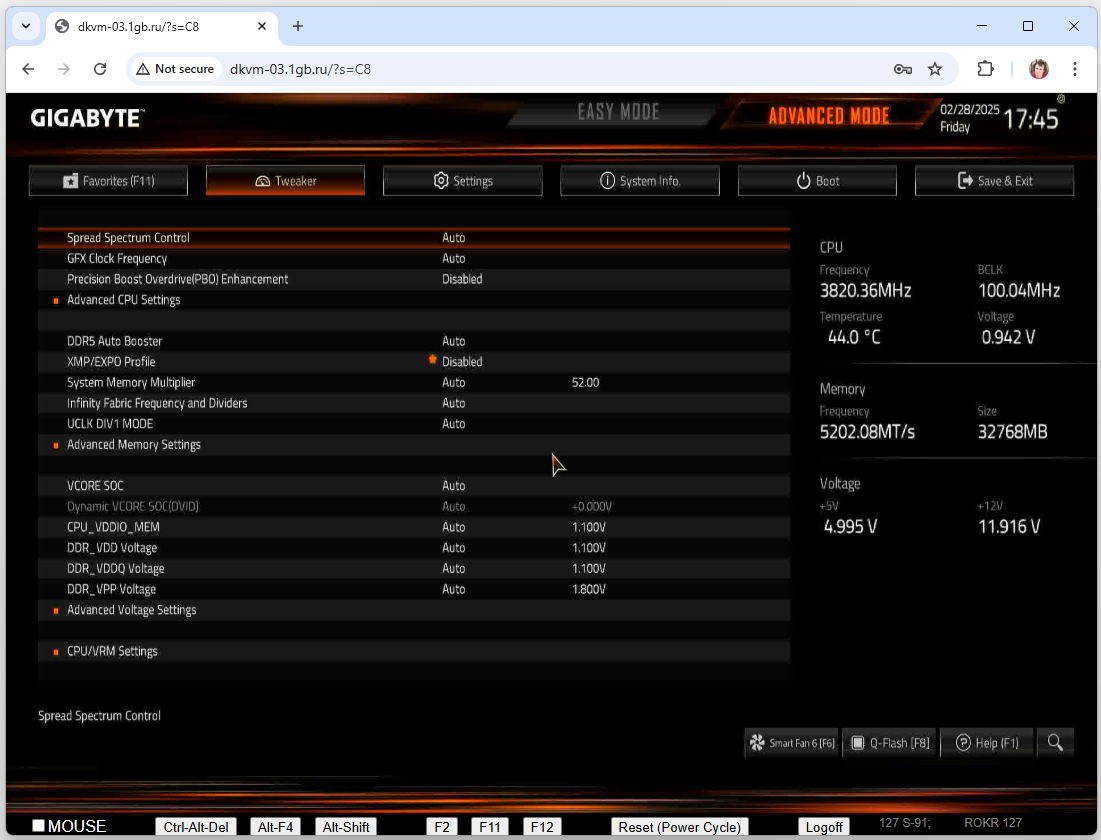Click the magnifier search icon in BIOS

[1056, 742]
